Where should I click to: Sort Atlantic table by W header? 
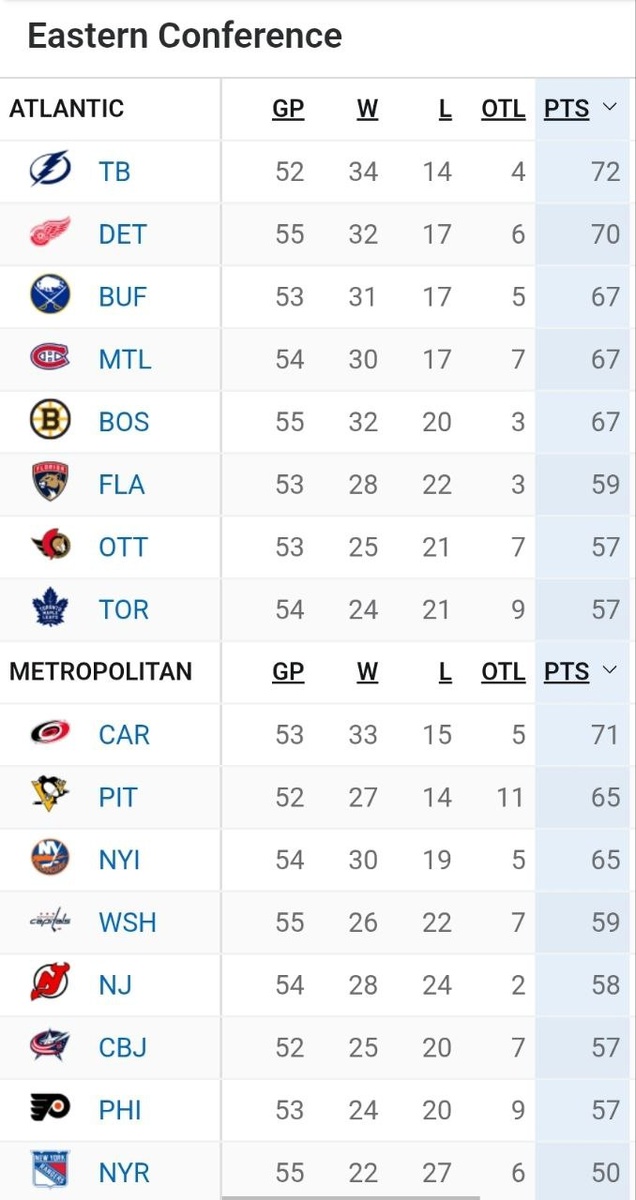(x=368, y=109)
